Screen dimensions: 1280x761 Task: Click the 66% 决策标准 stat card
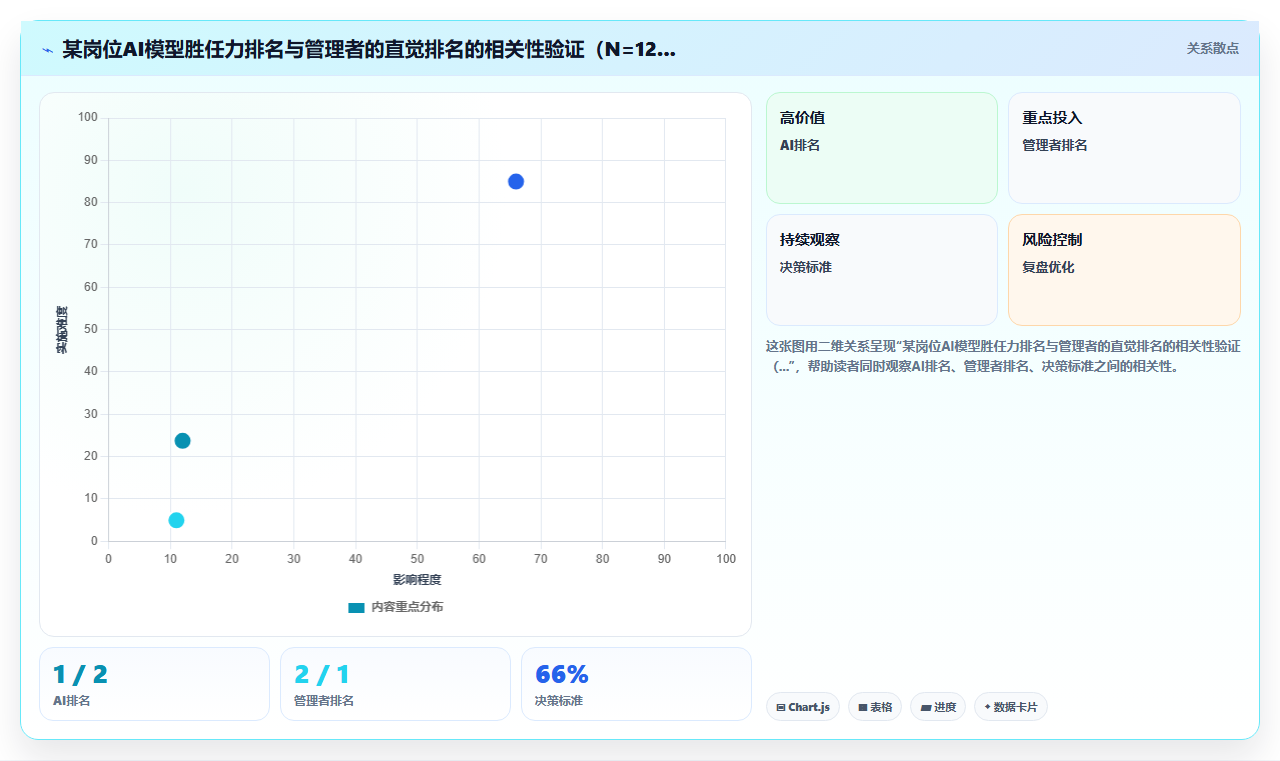coord(636,684)
